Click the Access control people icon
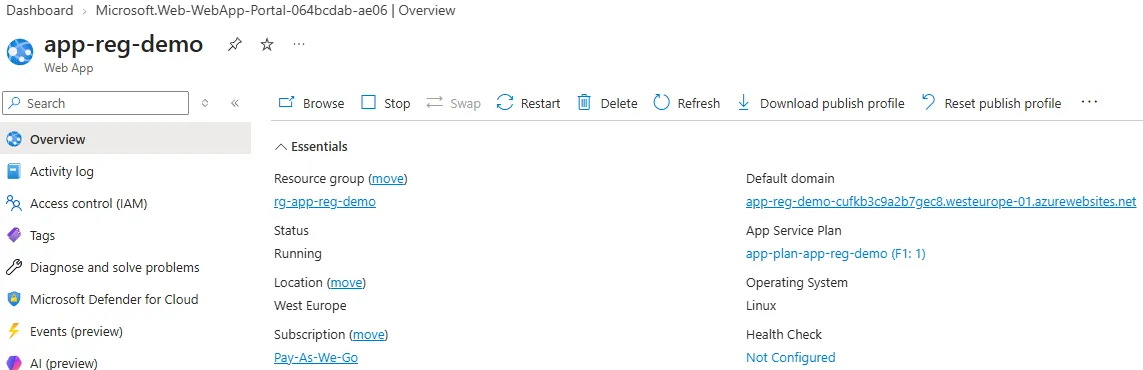This screenshot has height=370, width=1143. (14, 203)
